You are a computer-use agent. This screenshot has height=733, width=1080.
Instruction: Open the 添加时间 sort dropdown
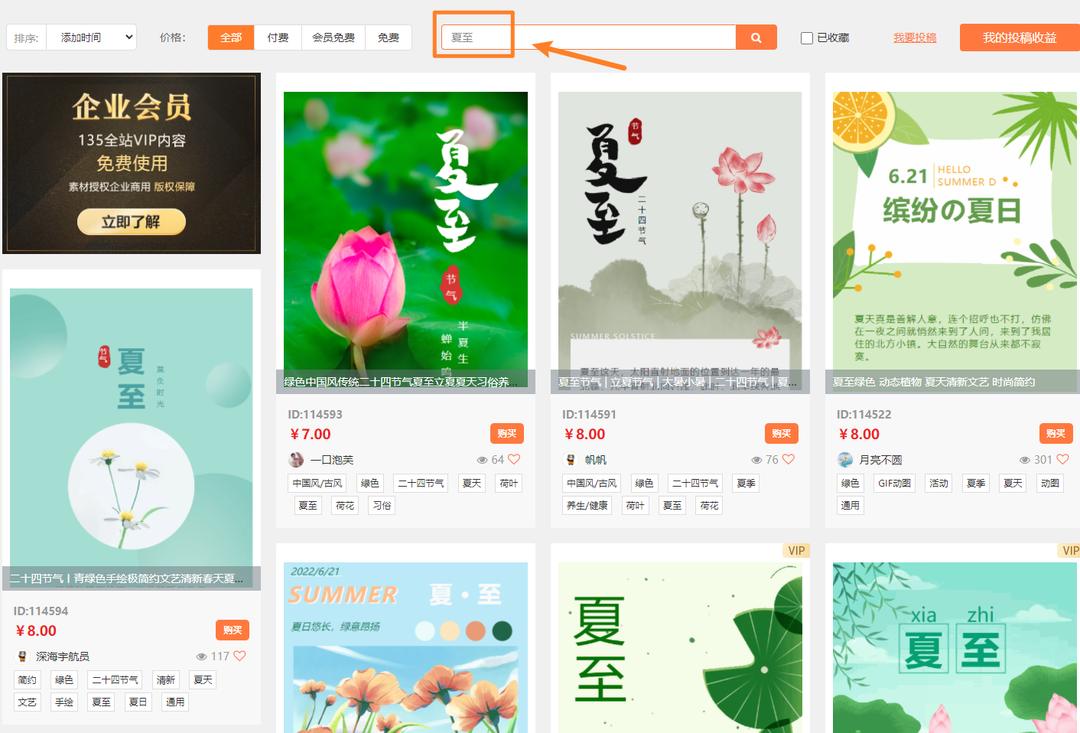click(x=91, y=38)
